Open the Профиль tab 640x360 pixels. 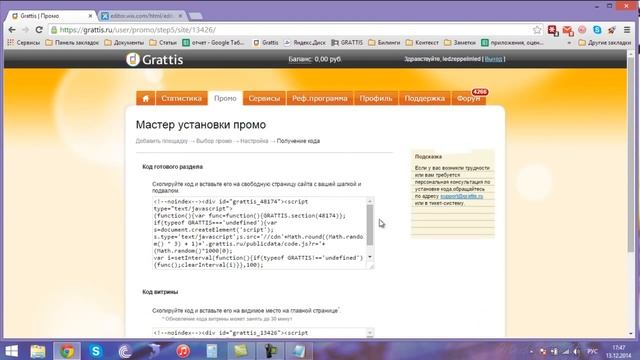pyautogui.click(x=376, y=98)
